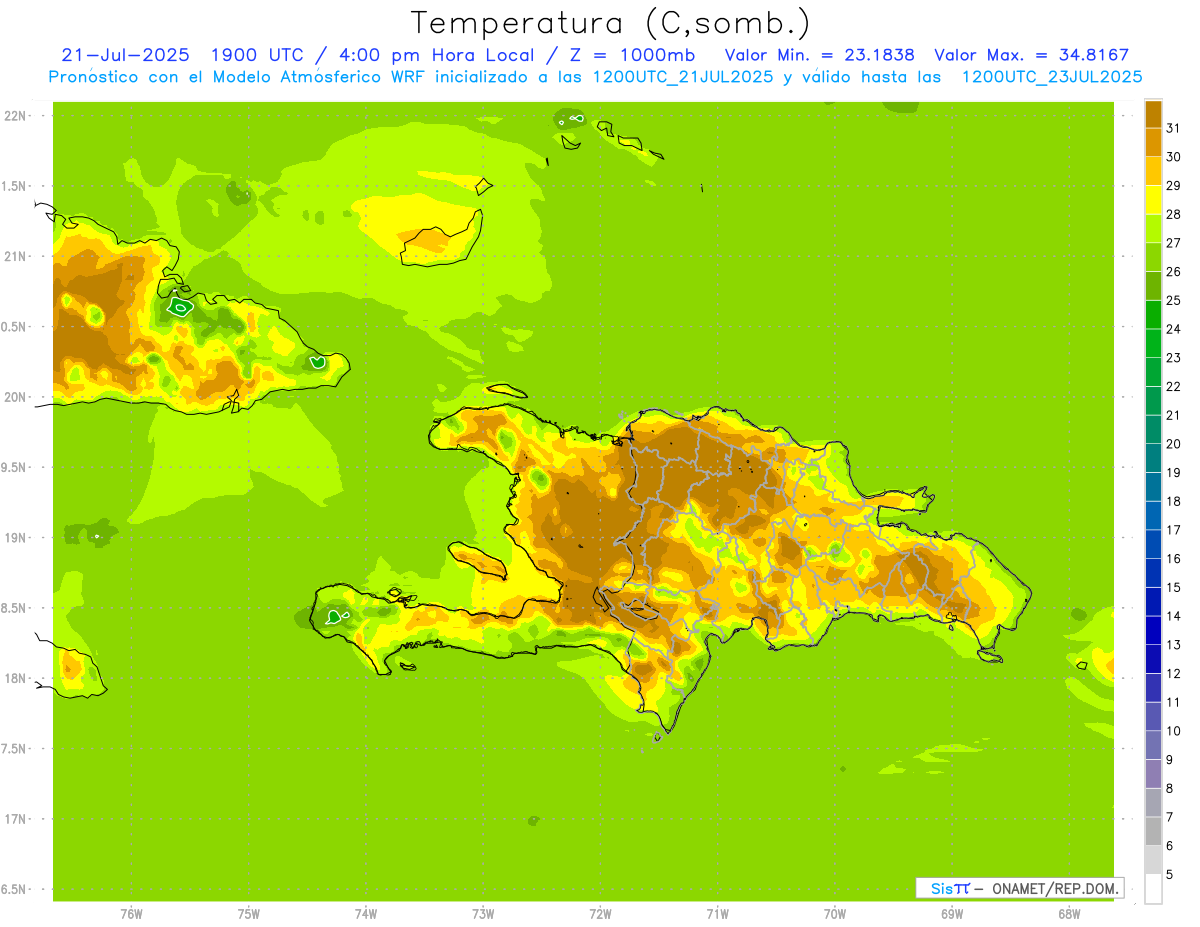
Task: Click the "21N" latitude label
Action: tap(16, 256)
